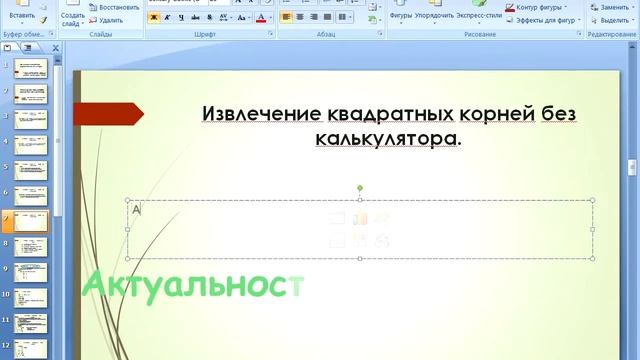Justify the paragraph text
Screen dimensions: 640x360
(x=328, y=17)
